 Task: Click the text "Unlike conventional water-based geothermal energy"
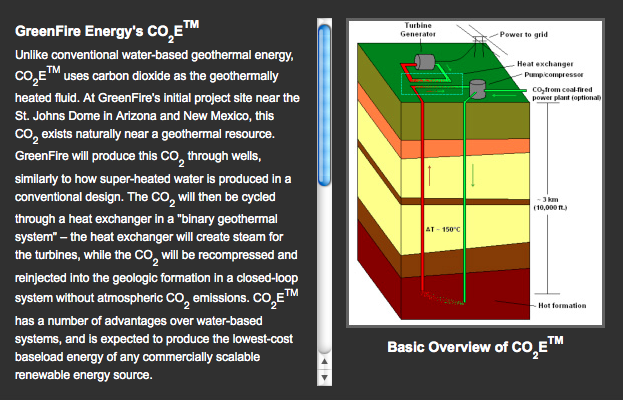click(x=154, y=55)
